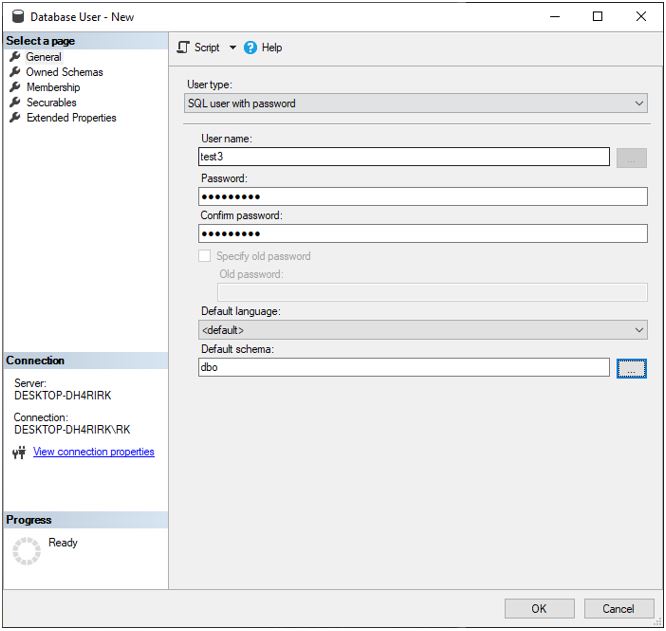Open the Help icon in toolbar
This screenshot has height=631, width=666.
[x=251, y=47]
